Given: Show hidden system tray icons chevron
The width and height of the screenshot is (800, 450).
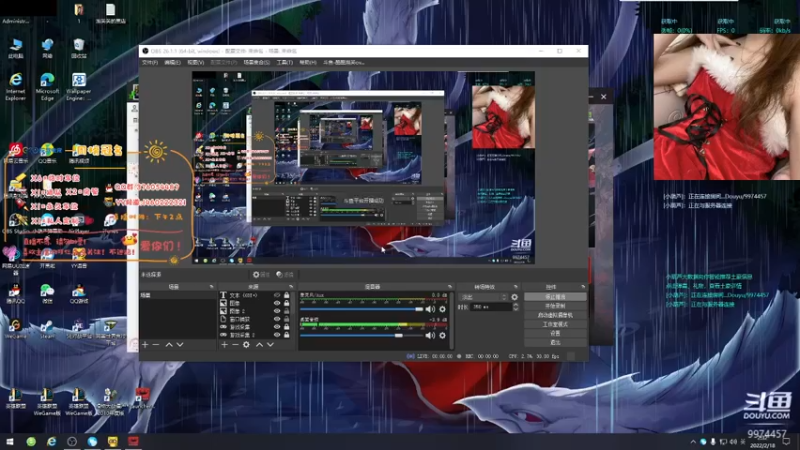Looking at the screenshot, I should click(x=693, y=442).
